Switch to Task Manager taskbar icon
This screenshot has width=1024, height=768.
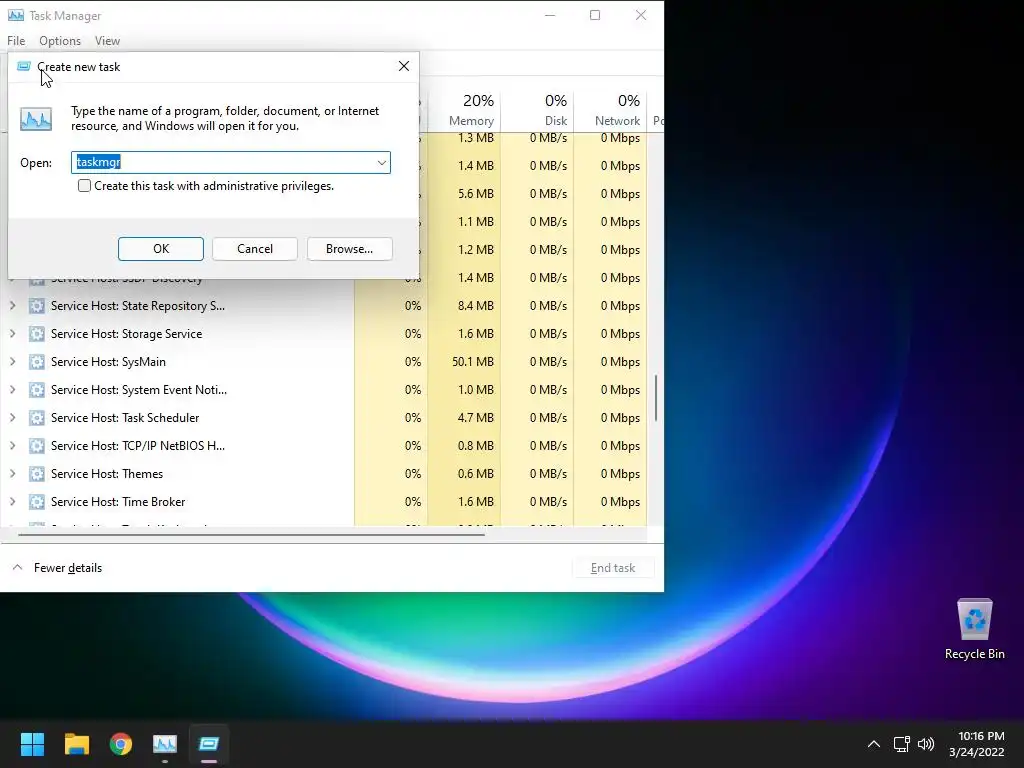point(165,744)
